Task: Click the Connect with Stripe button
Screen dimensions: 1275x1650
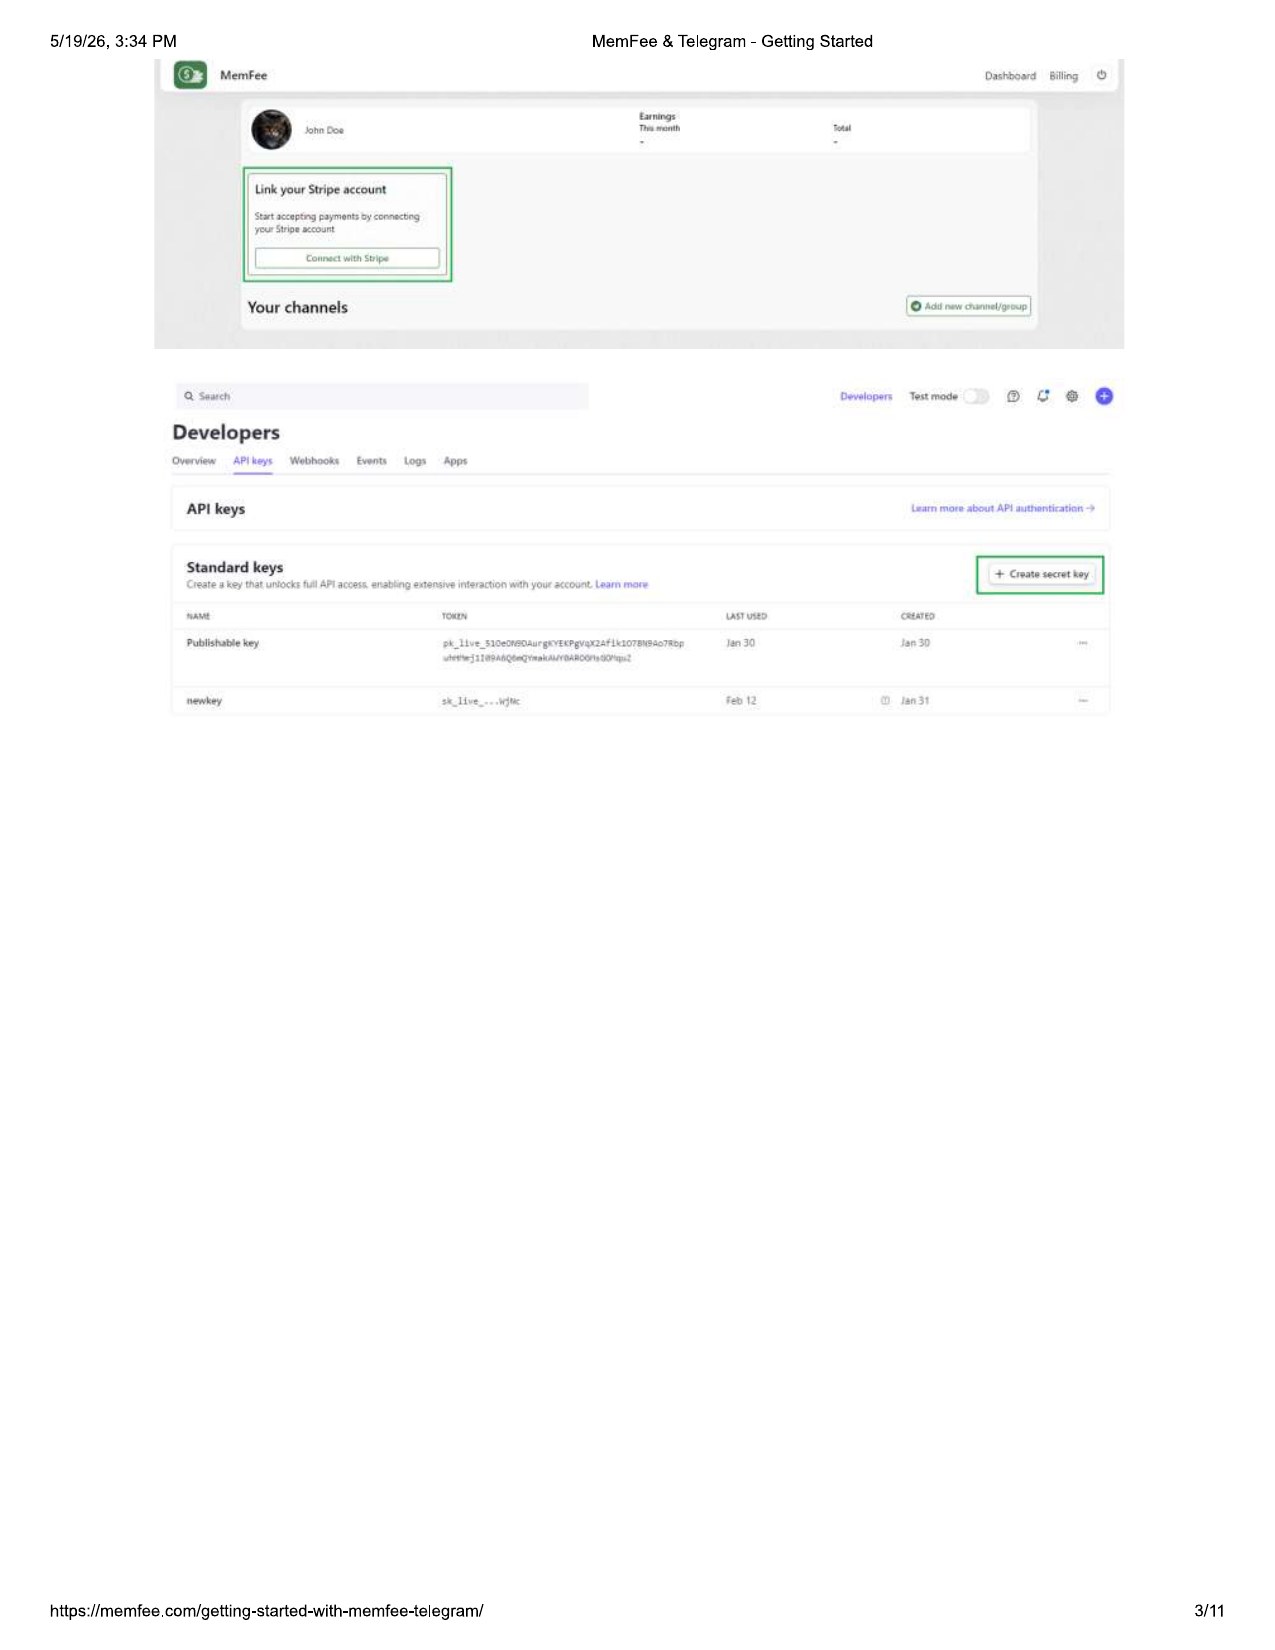Action: click(x=347, y=258)
